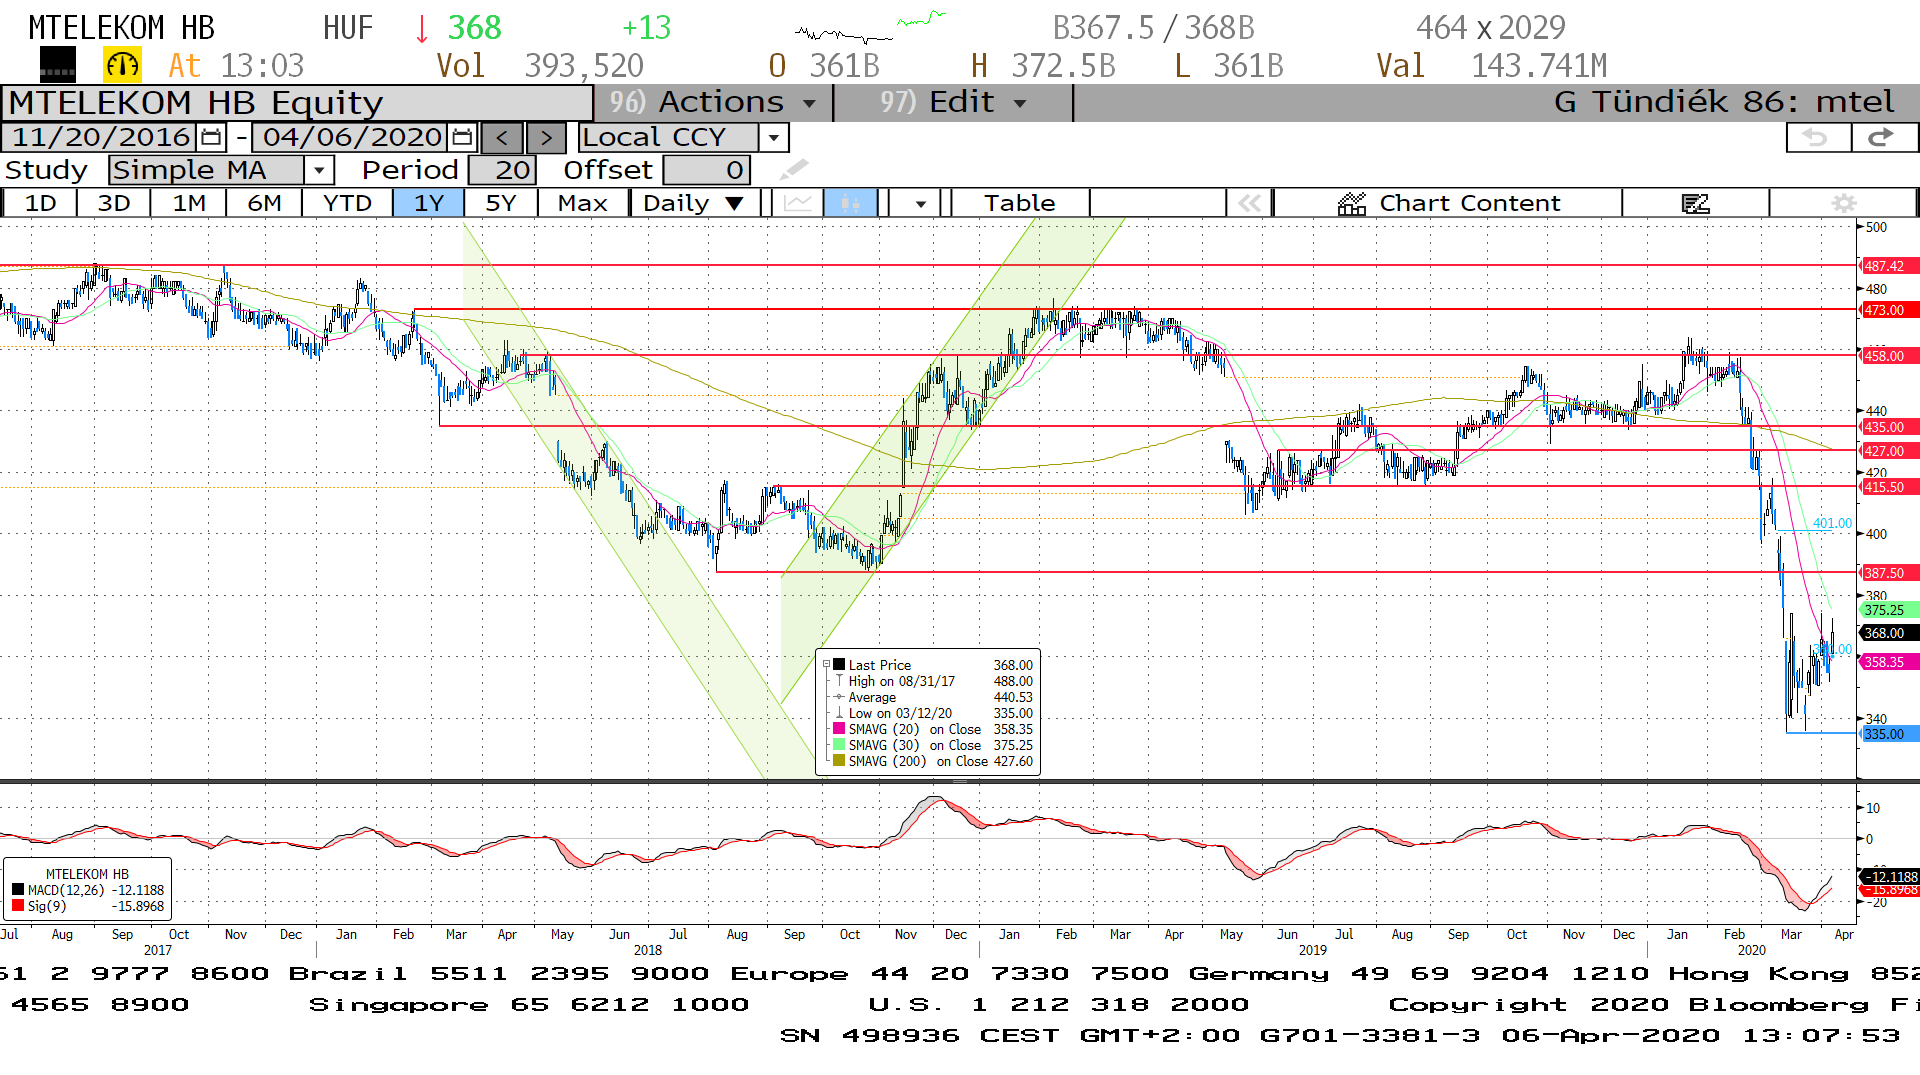Click the 473.00 red price level label
Image resolution: width=1920 pixels, height=1075 pixels.
1889,310
